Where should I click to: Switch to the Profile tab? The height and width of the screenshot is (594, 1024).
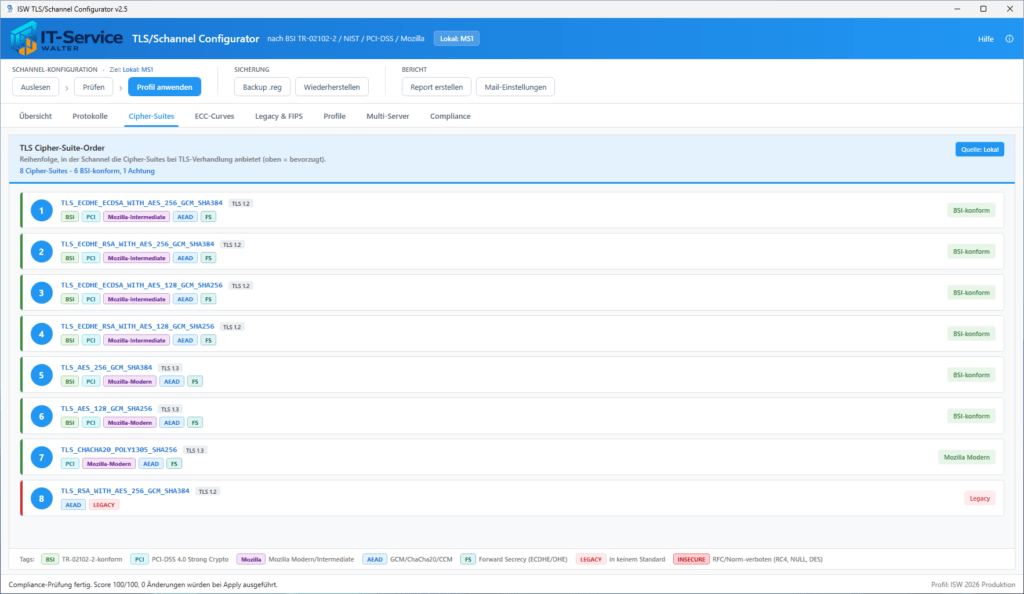(x=334, y=116)
